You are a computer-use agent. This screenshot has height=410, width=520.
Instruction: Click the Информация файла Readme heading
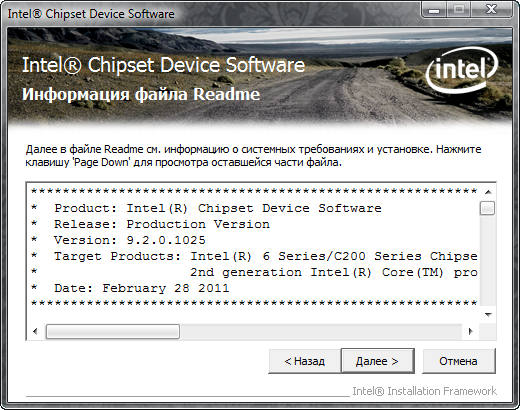pyautogui.click(x=141, y=94)
